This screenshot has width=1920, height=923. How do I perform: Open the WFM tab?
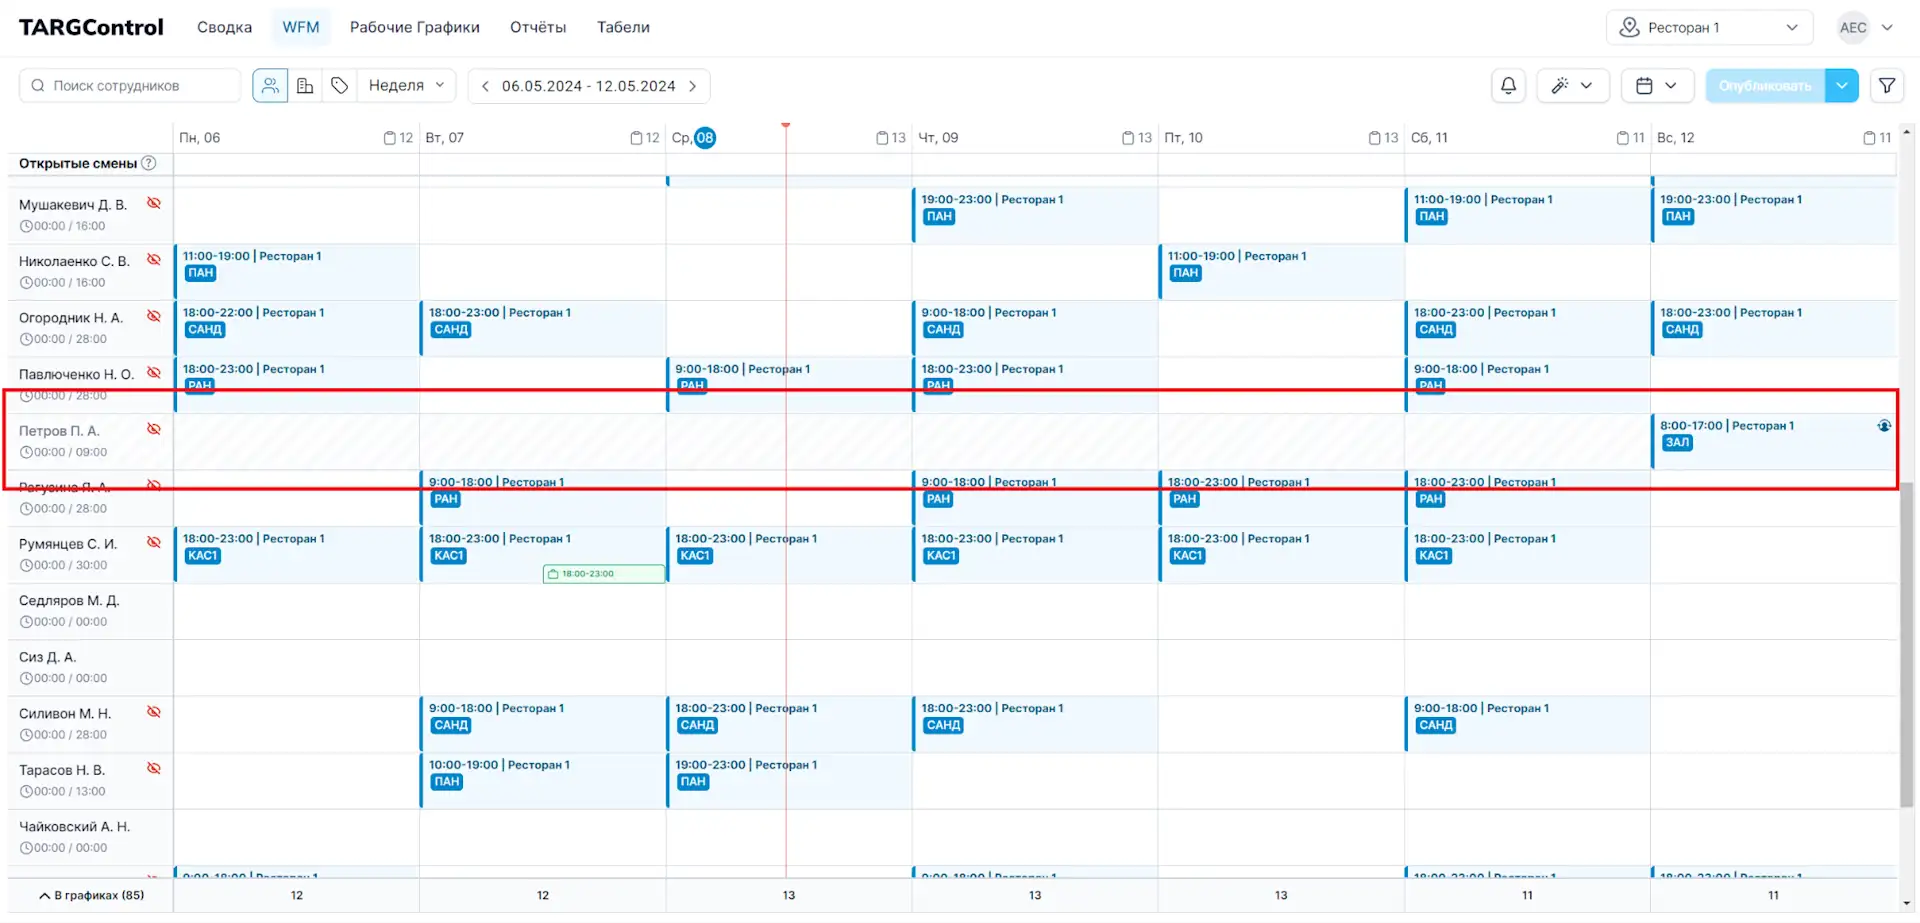[x=301, y=28]
